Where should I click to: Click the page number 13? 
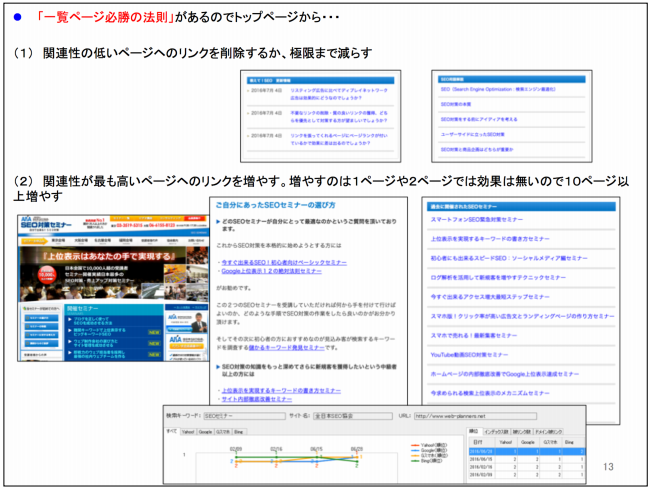click(x=608, y=467)
